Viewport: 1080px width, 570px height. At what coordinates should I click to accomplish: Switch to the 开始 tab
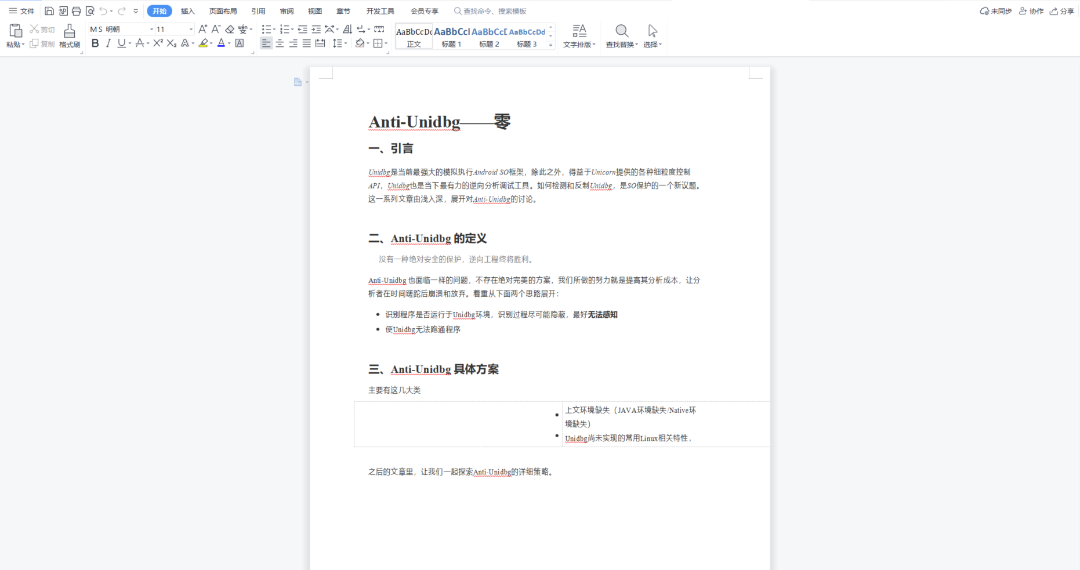coord(159,11)
